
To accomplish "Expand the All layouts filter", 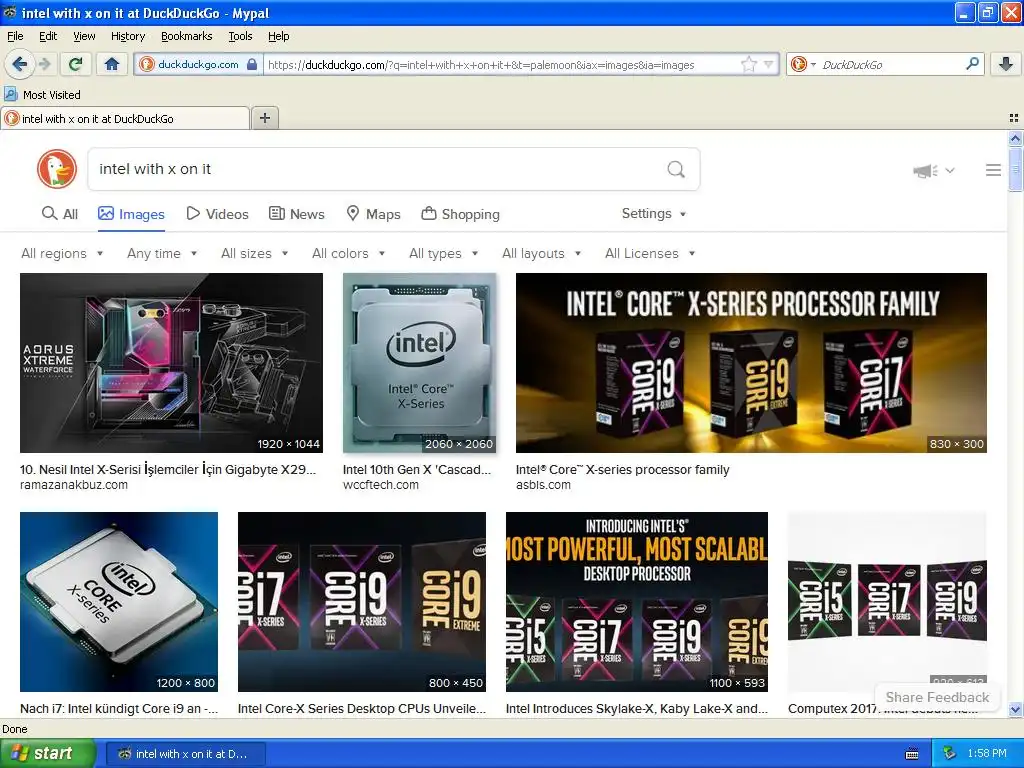I will 541,253.
